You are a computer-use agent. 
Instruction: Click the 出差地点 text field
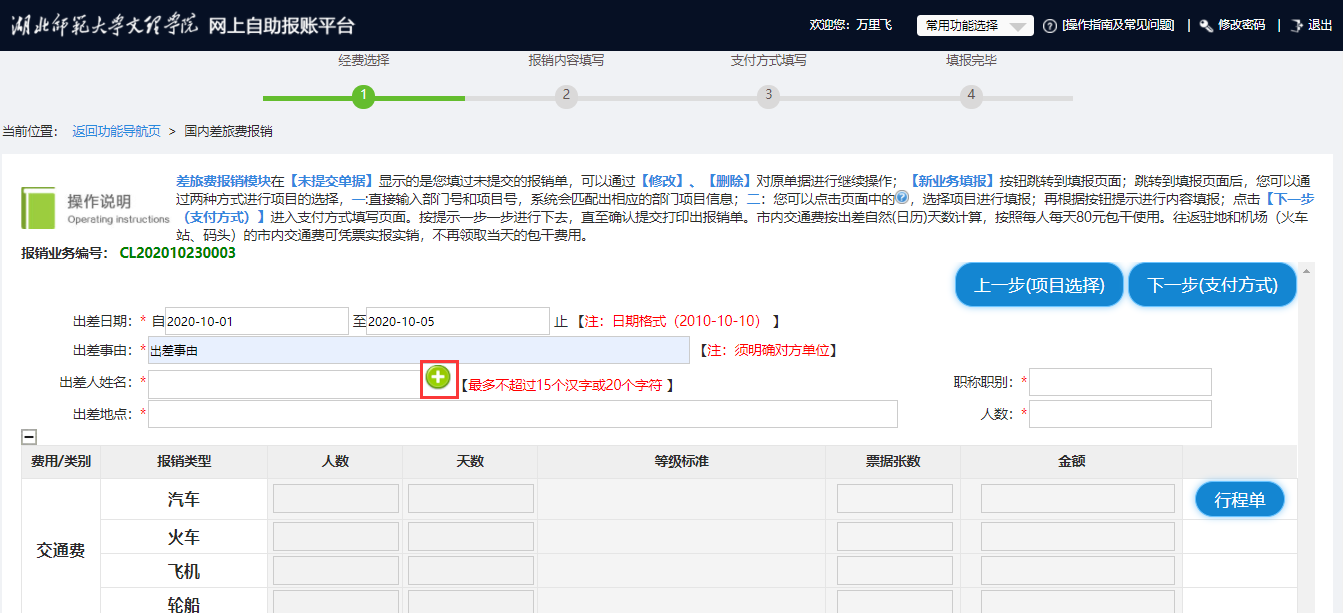(522, 414)
